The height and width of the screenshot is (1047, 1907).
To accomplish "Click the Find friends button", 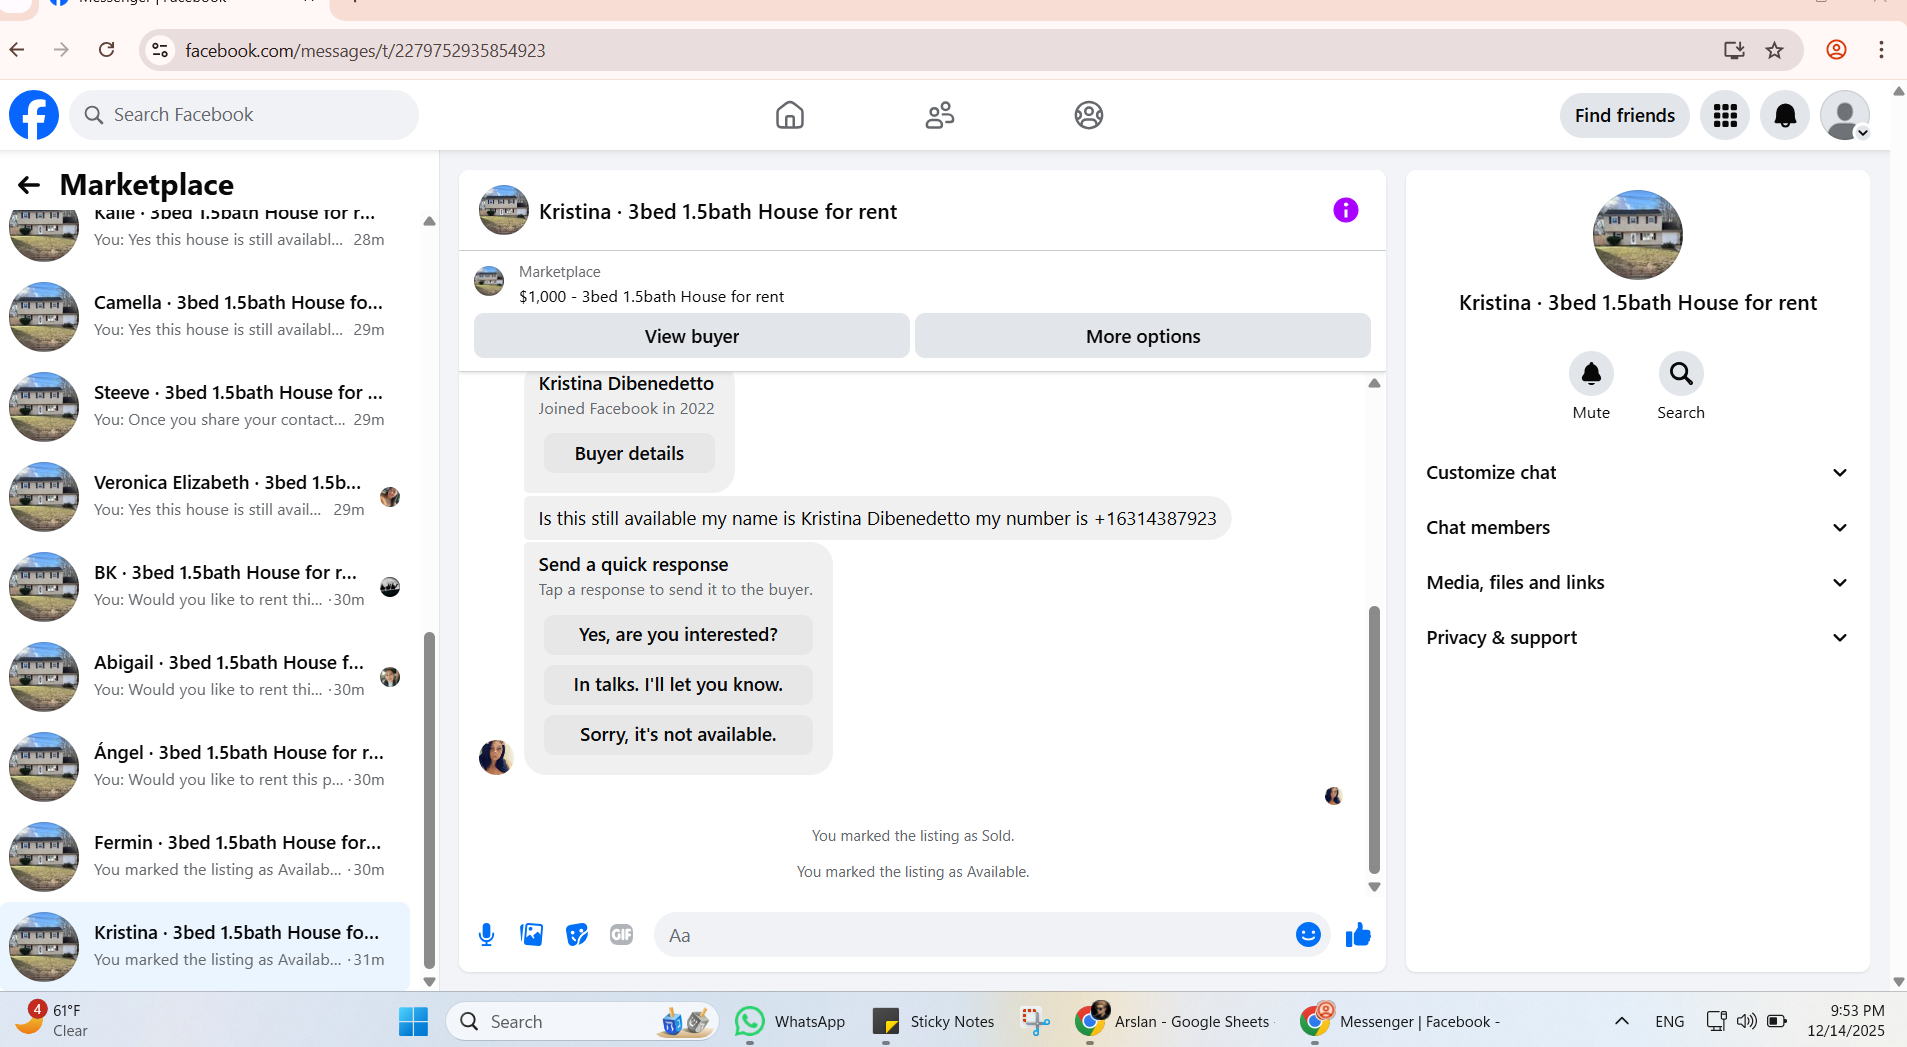I will pyautogui.click(x=1624, y=115).
